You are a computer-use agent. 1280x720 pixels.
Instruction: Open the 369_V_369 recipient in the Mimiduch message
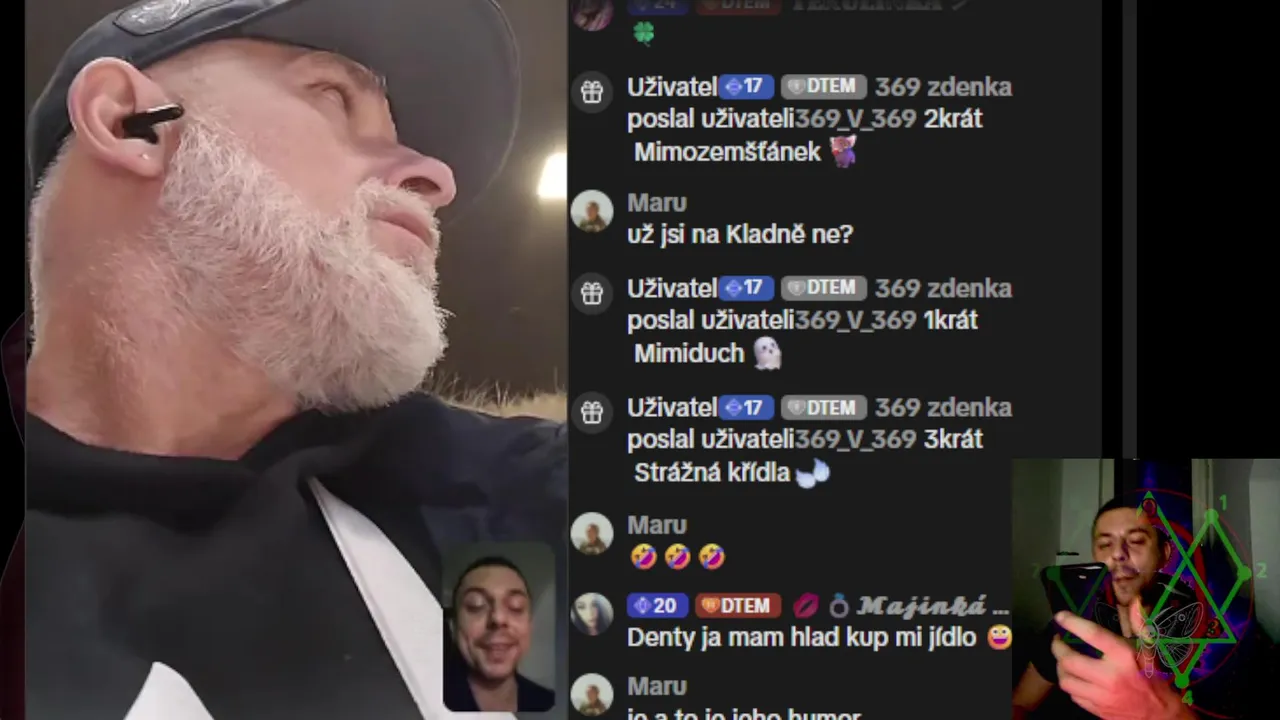[856, 320]
